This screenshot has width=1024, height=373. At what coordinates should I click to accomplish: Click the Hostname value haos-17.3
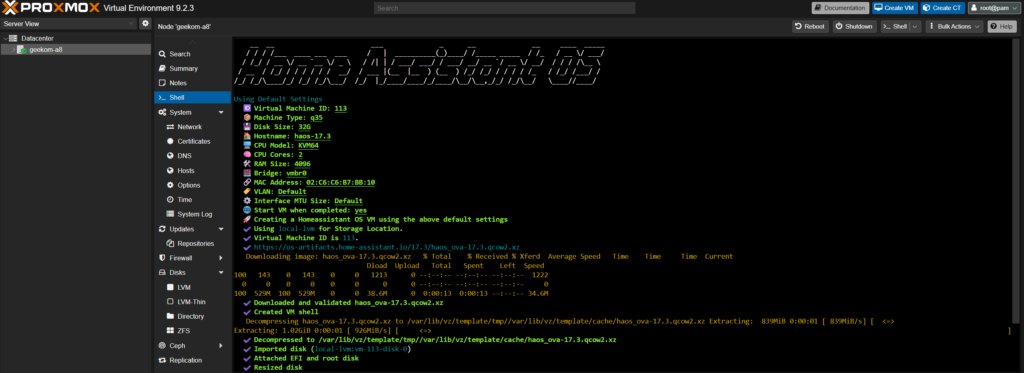click(x=313, y=136)
